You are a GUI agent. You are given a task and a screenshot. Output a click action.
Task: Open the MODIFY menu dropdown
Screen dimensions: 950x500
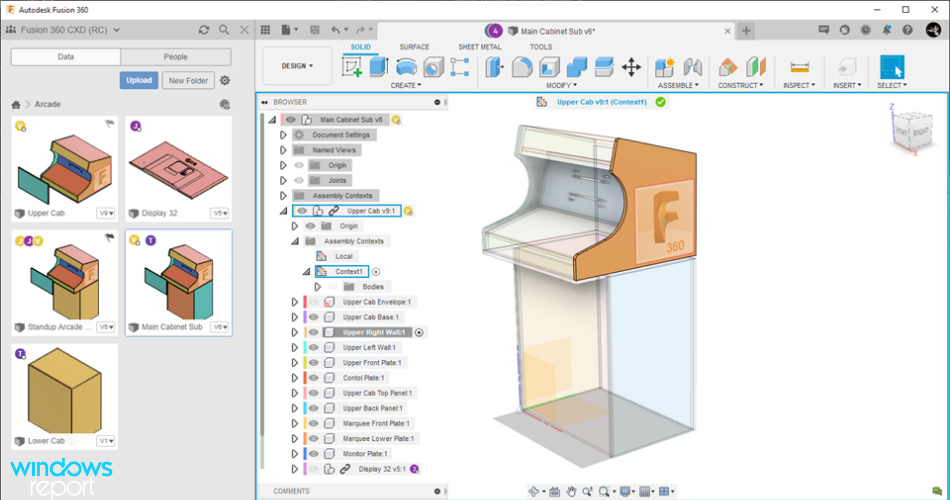coord(561,85)
